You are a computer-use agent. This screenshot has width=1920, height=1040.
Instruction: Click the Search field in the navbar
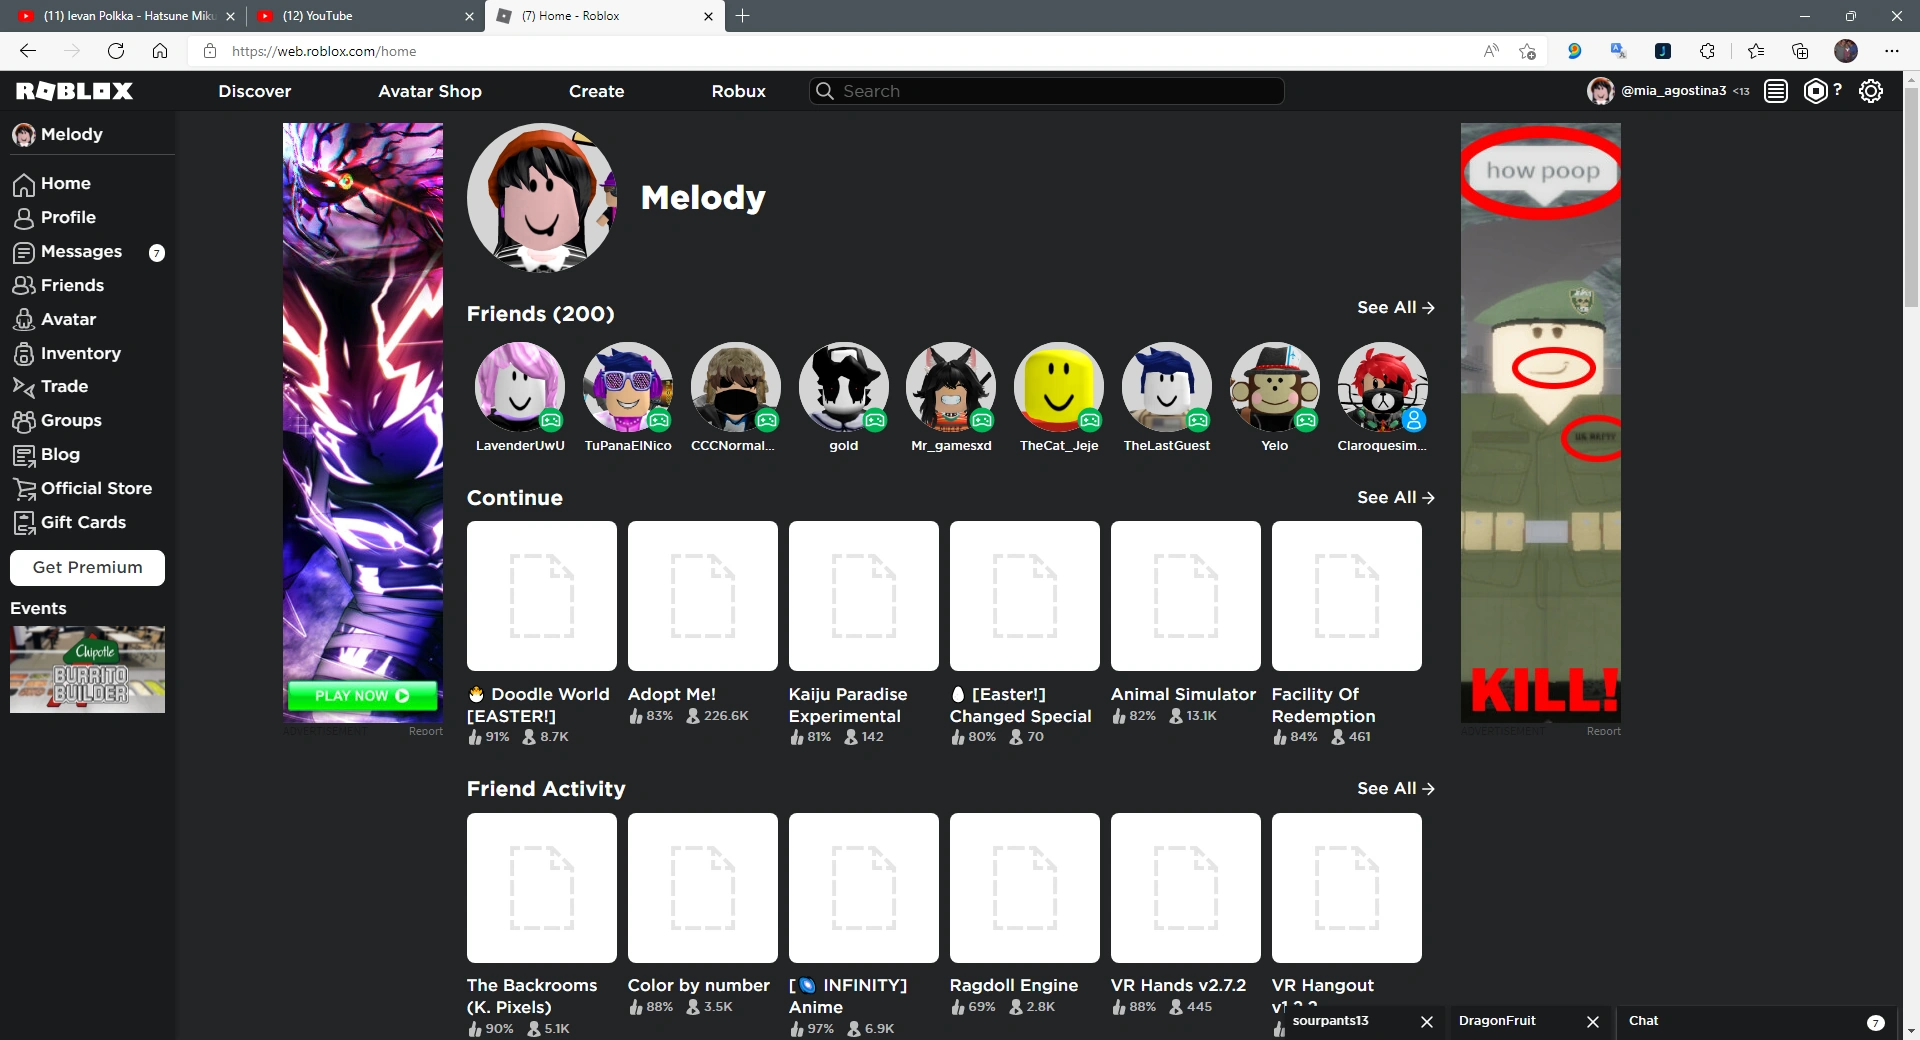point(1046,91)
